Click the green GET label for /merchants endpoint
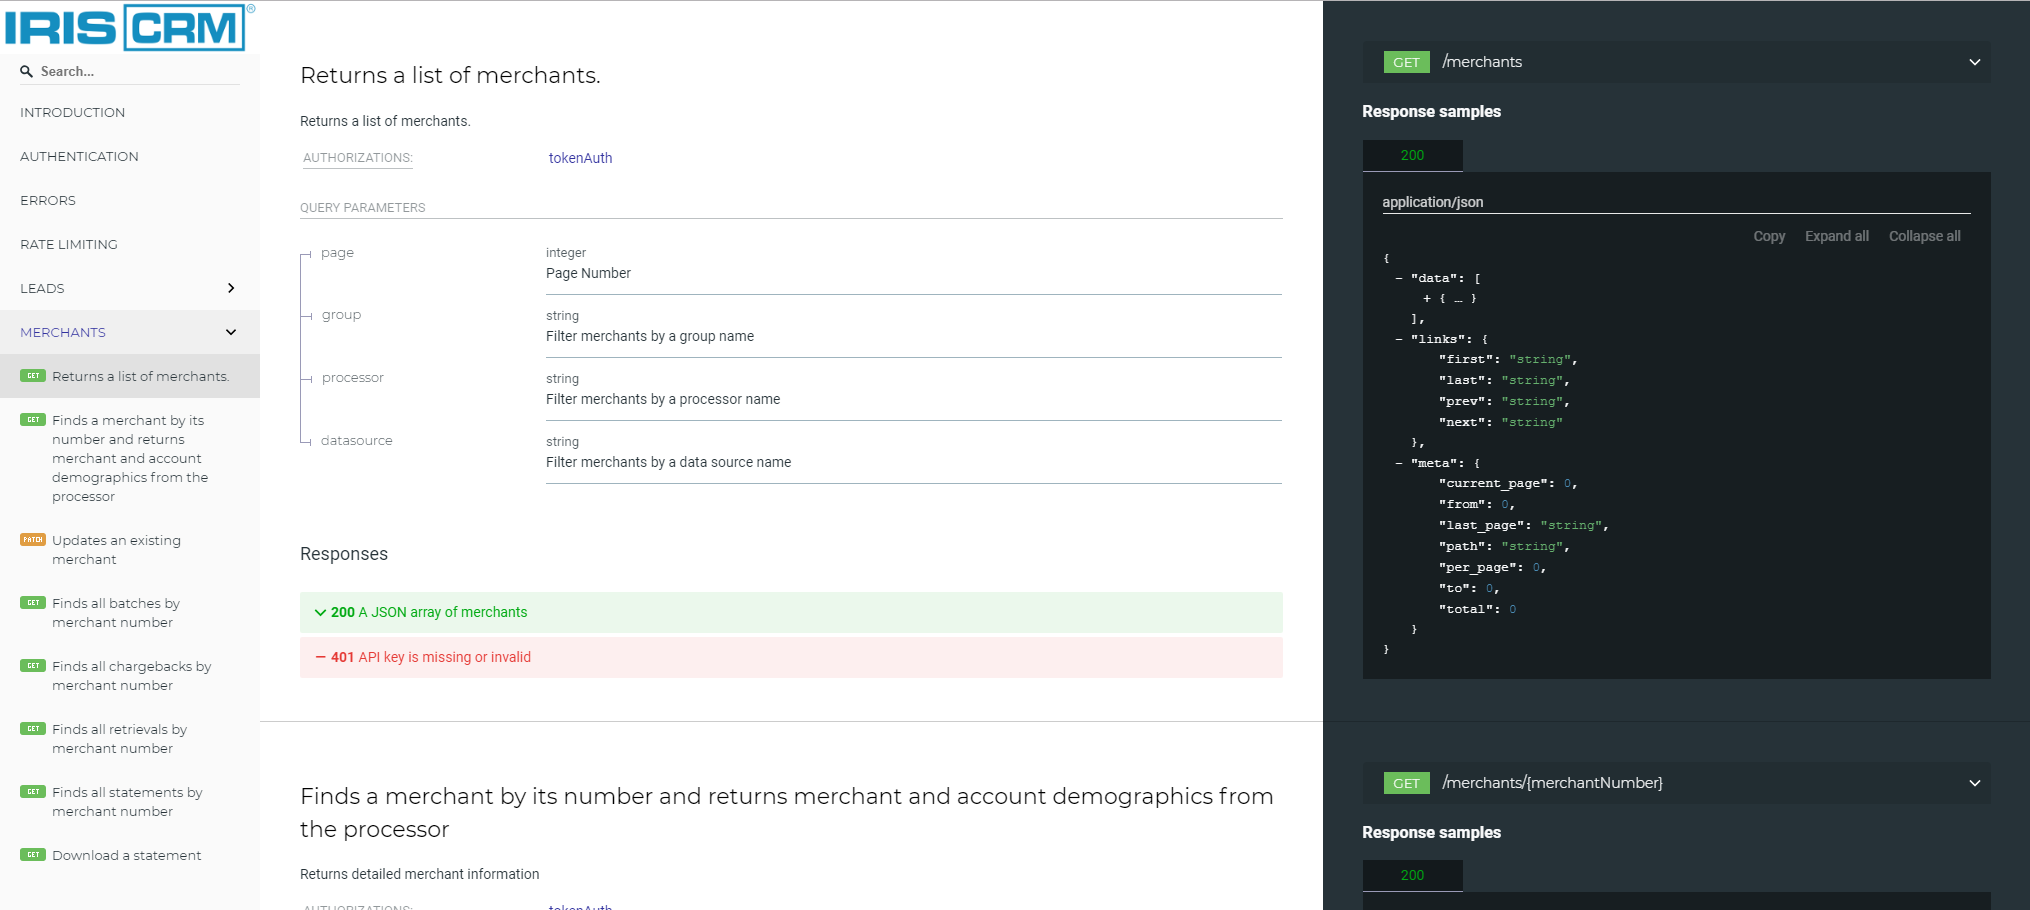 tap(1406, 62)
